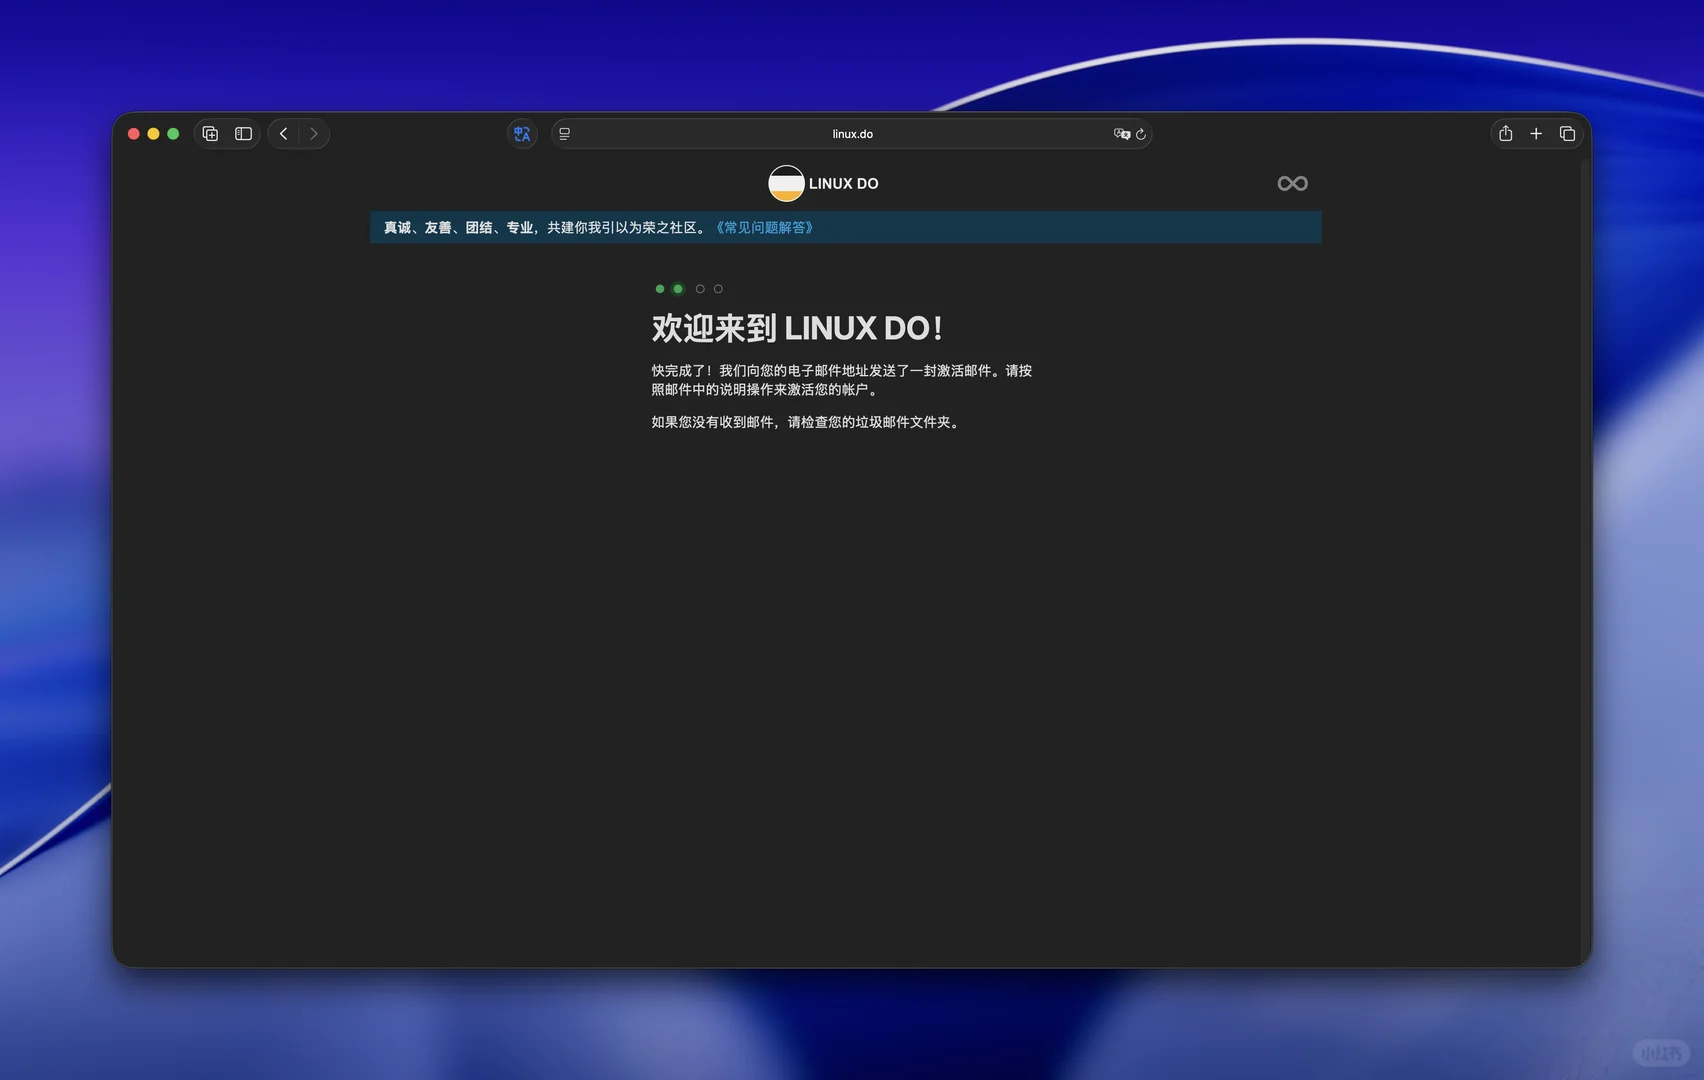Share the current page
1704x1080 pixels.
(1505, 133)
